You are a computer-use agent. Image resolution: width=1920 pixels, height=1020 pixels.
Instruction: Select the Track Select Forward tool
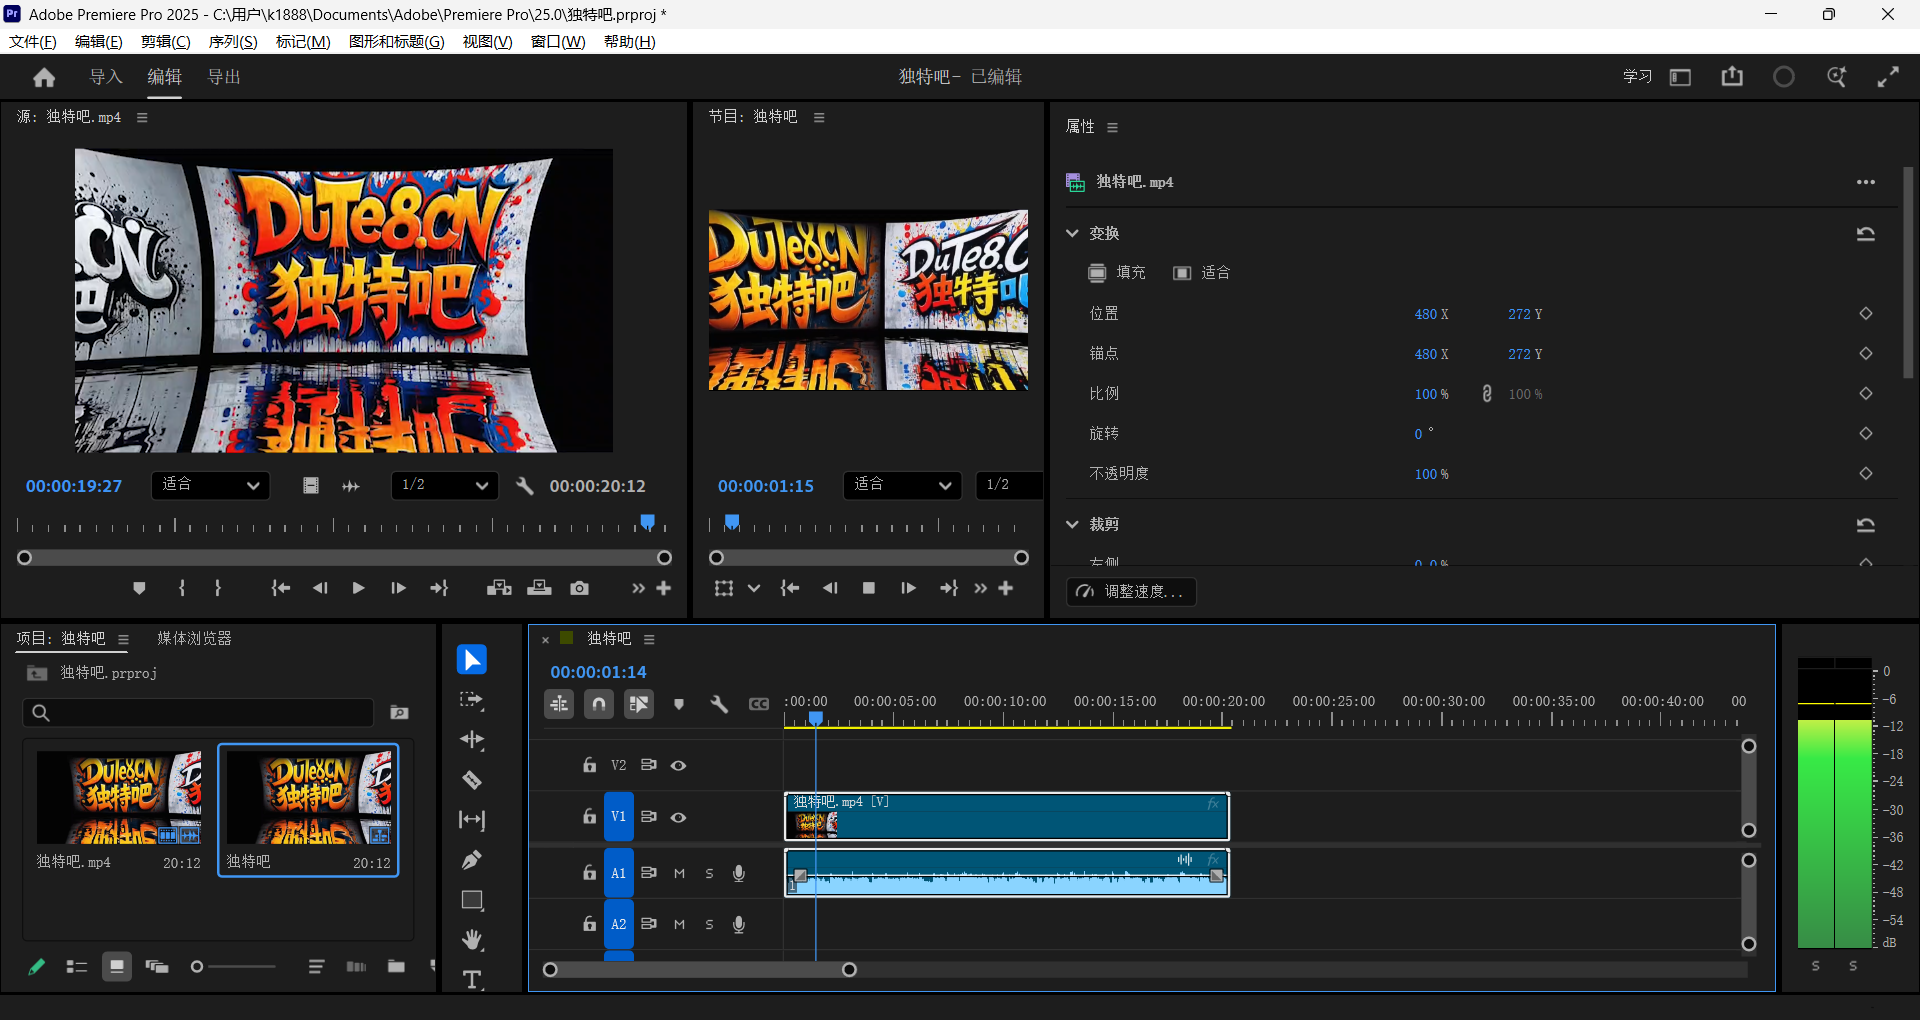pyautogui.click(x=471, y=701)
